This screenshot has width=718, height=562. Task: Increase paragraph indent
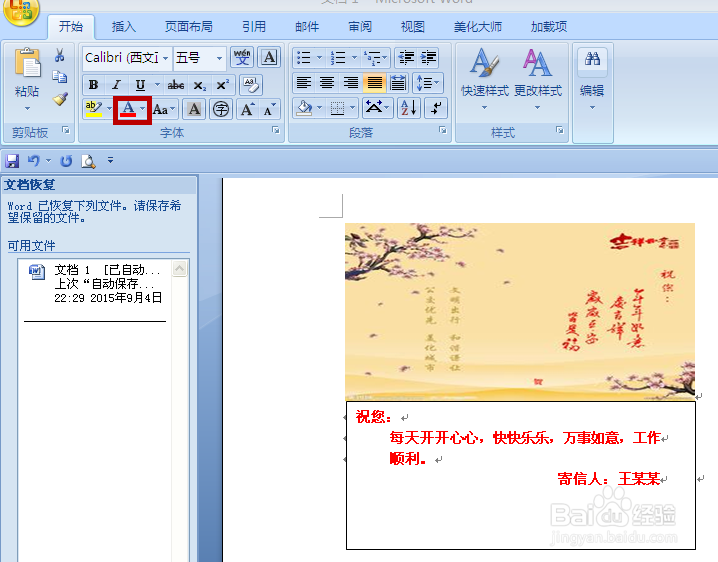(429, 58)
